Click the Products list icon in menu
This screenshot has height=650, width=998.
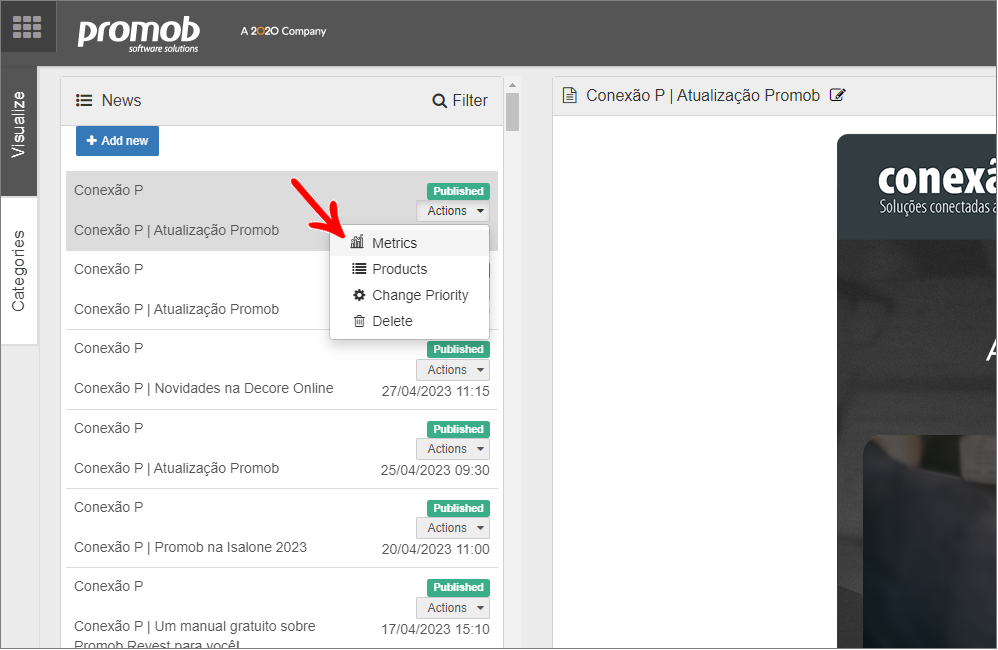point(359,269)
